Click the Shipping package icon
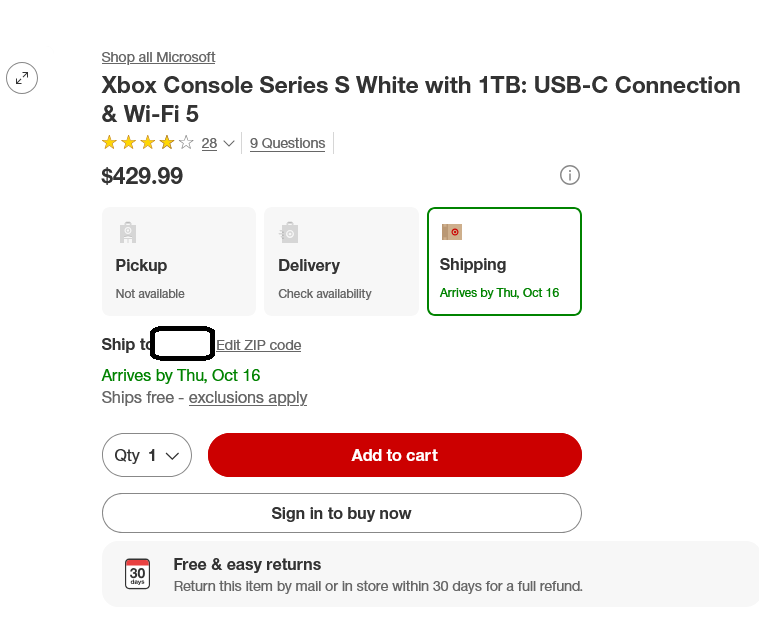Viewport: 759px width, 629px height. 452,232
